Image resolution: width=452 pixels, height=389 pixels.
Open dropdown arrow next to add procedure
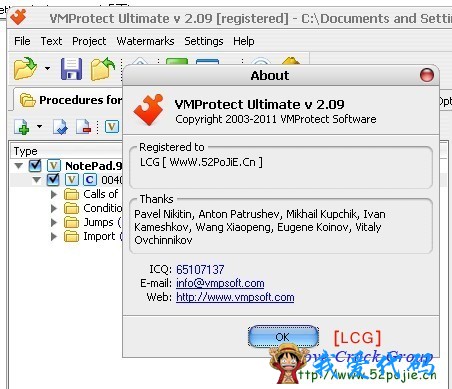pyautogui.click(x=39, y=126)
